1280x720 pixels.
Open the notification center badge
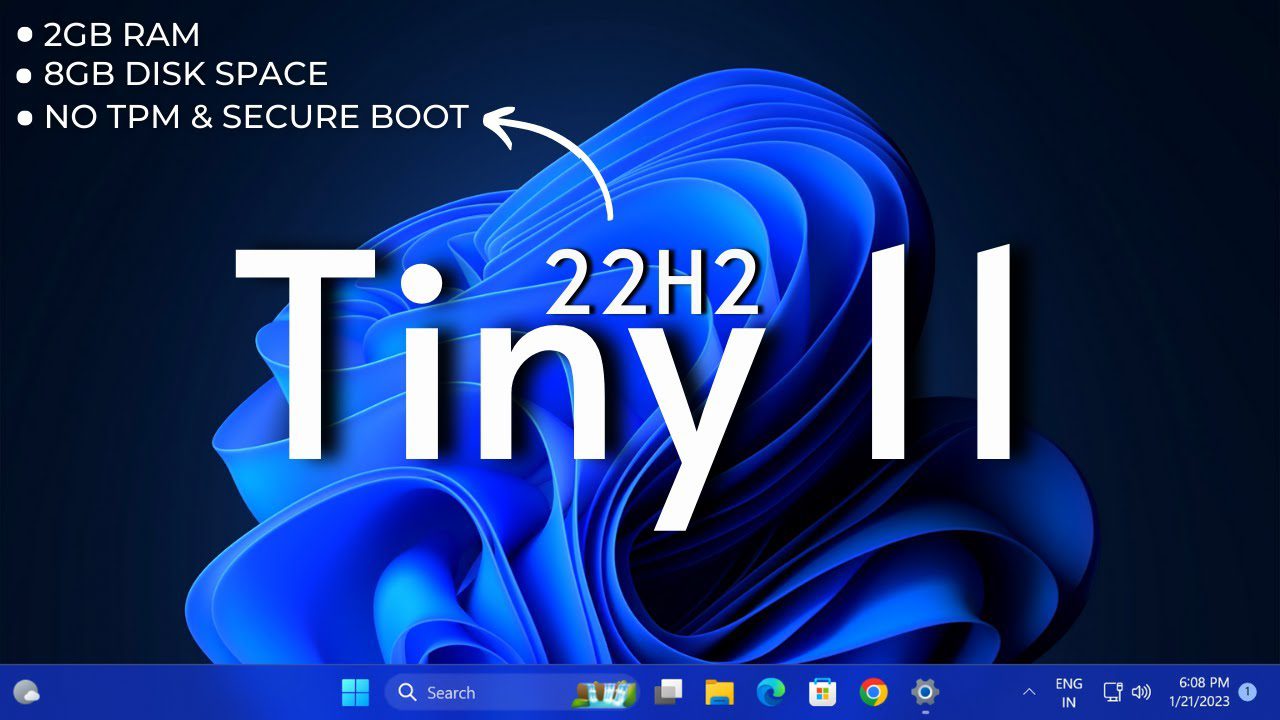1248,691
